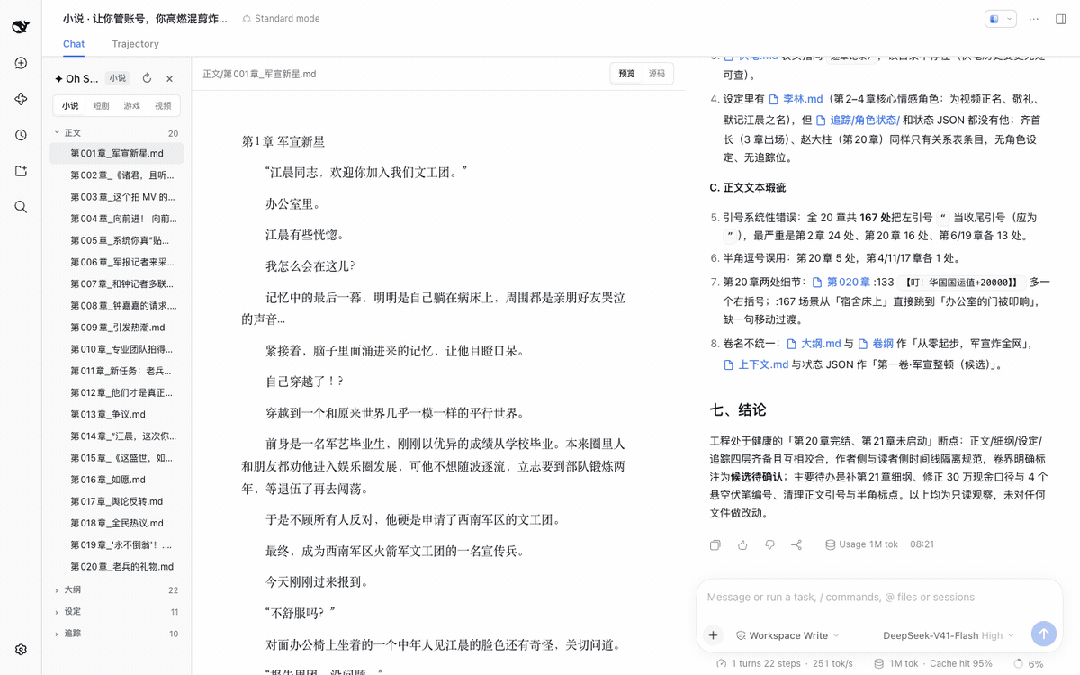Image resolution: width=1080 pixels, height=675 pixels.
Task: Click the conversation title 小说 · 让你管账号
Action: point(145,19)
